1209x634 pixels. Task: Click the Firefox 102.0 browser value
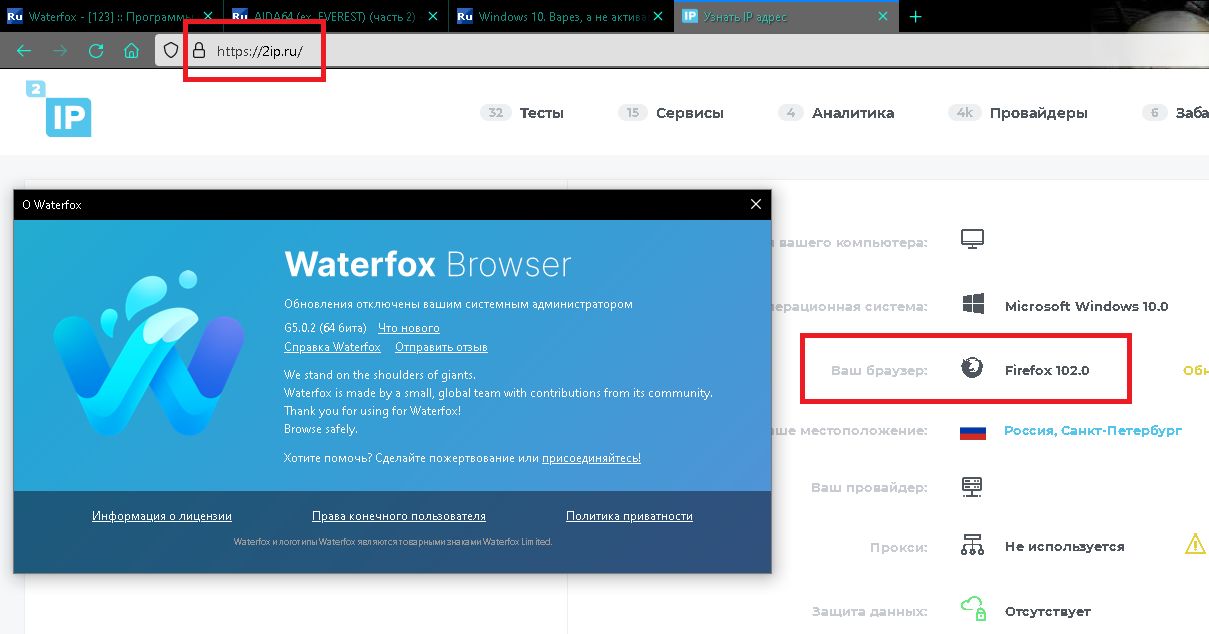point(1047,370)
